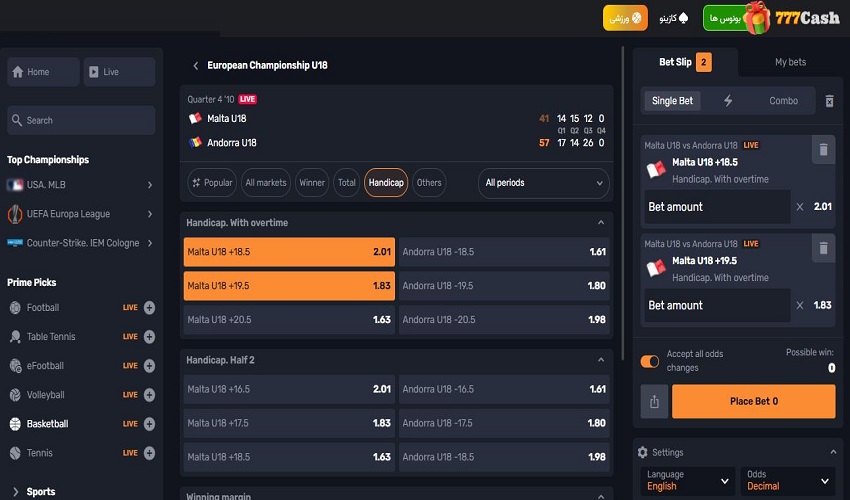
Task: Click the plus icon next to Tennis
Action: (x=149, y=453)
